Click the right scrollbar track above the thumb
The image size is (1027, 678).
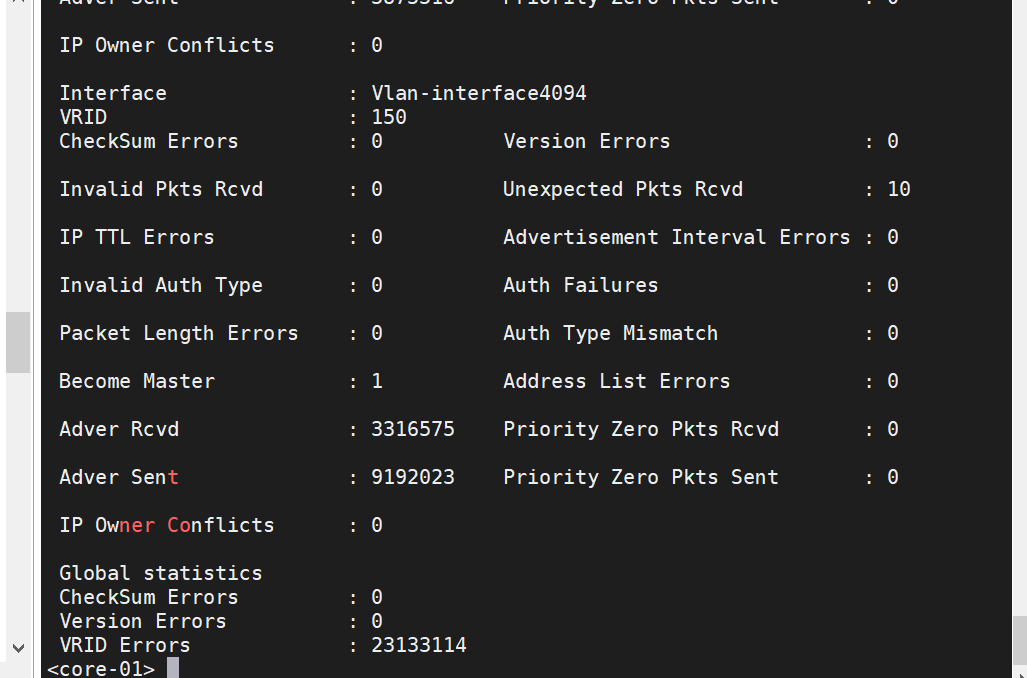coord(1018,300)
